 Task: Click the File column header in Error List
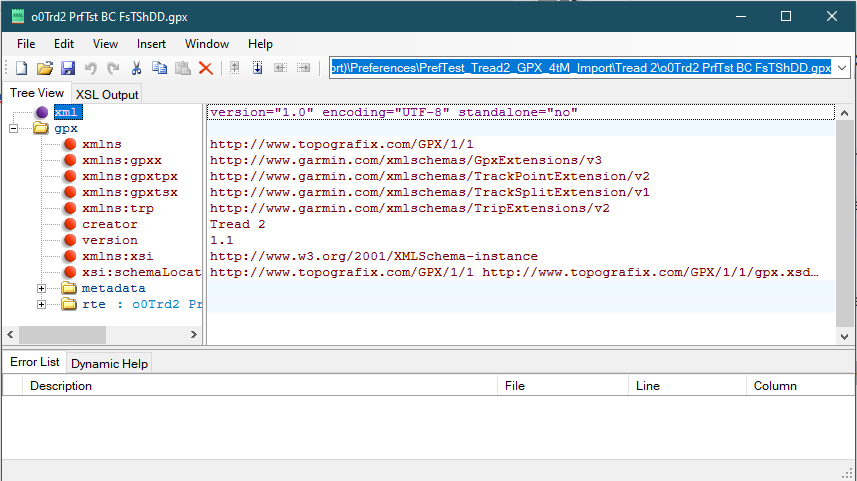point(563,385)
